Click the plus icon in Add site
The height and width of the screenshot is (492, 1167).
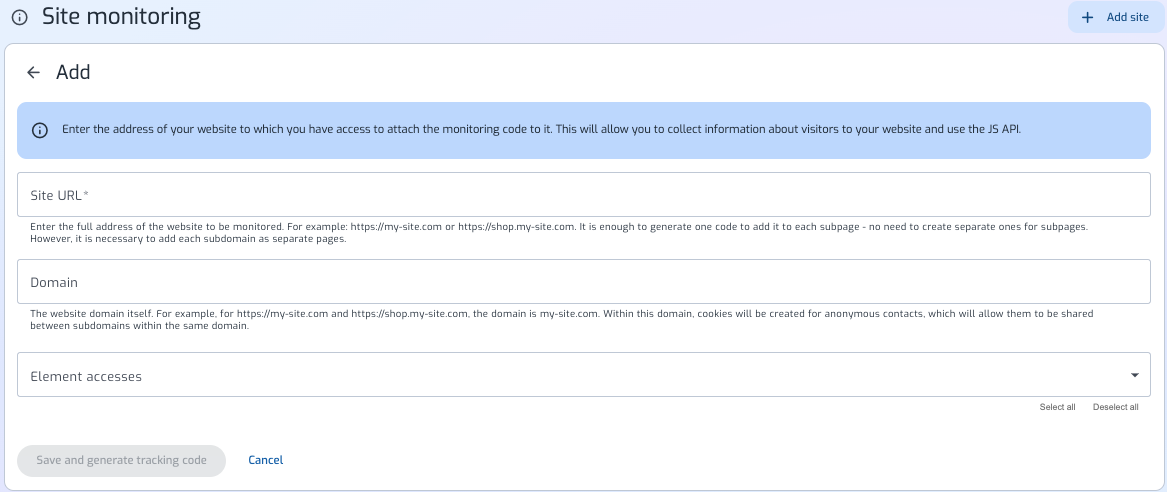click(x=1088, y=17)
